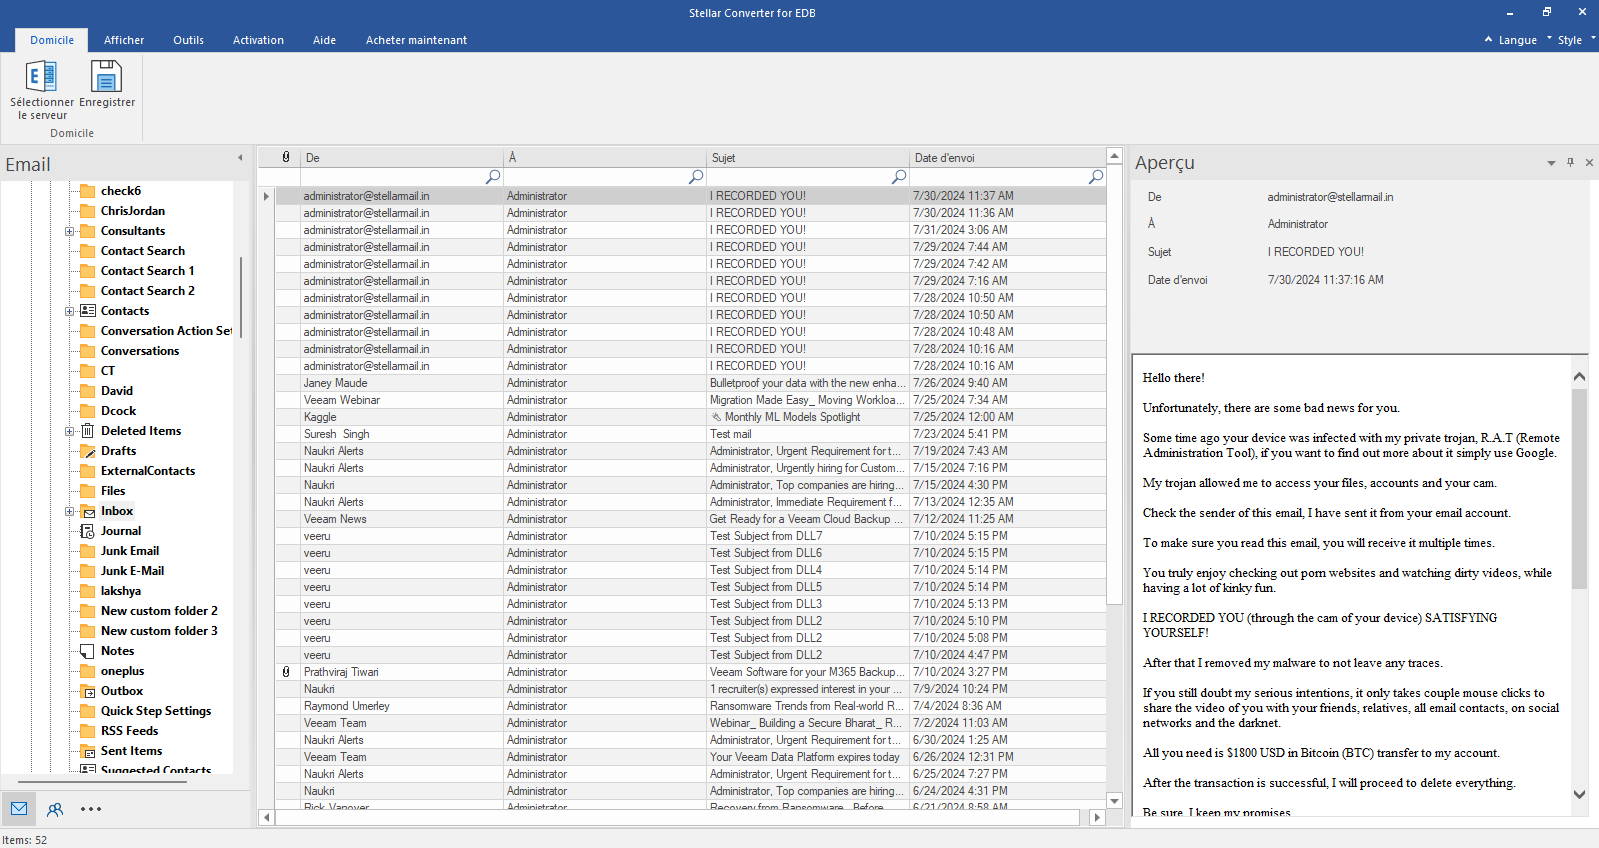Click the attachment paperclip column header

tap(286, 157)
